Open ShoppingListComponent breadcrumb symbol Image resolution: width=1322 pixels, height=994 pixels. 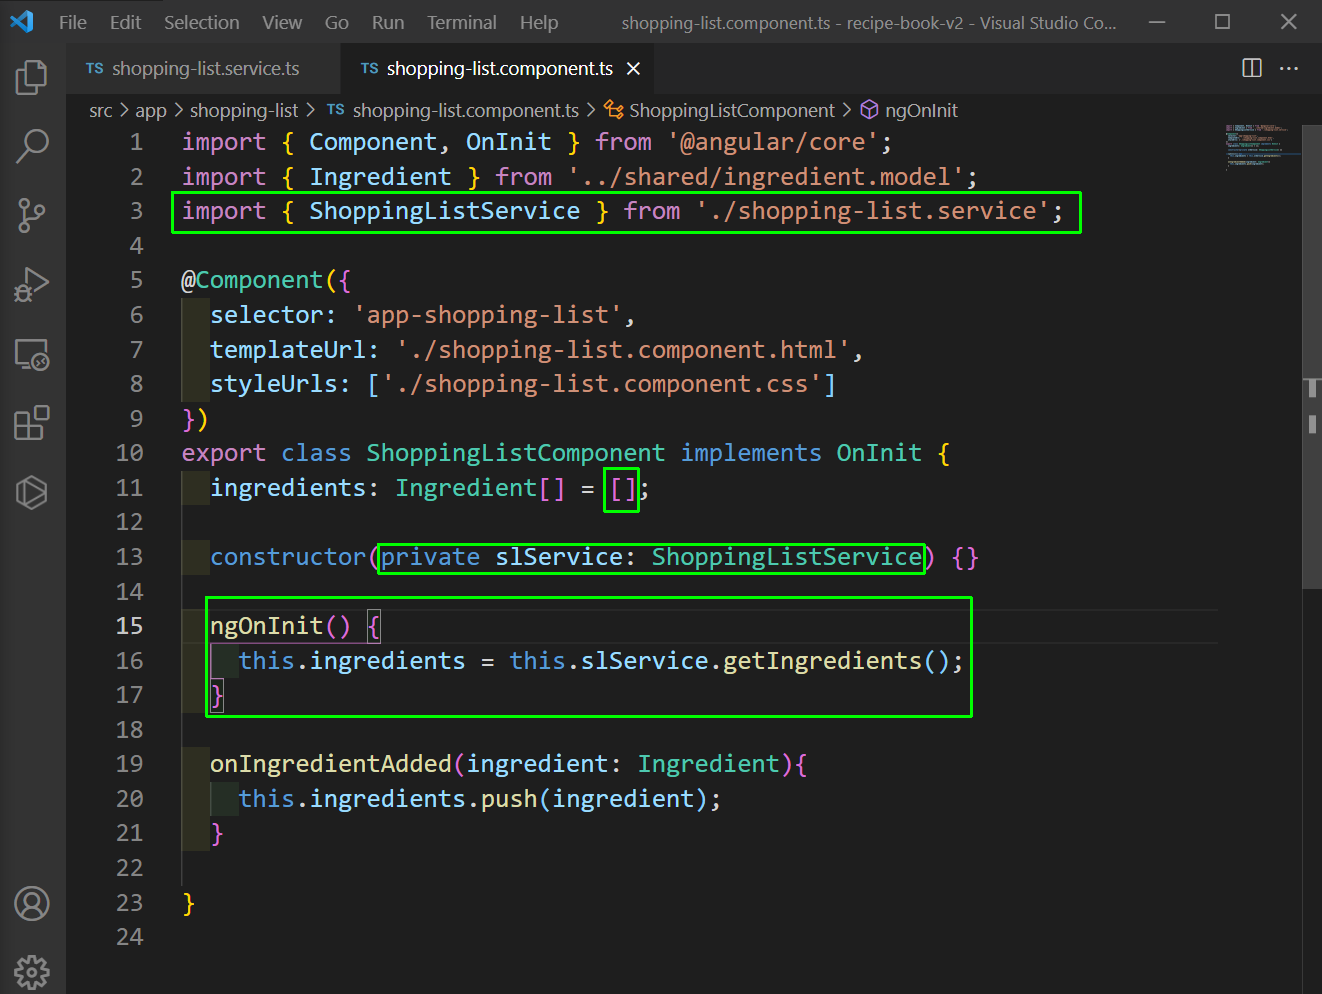719,110
